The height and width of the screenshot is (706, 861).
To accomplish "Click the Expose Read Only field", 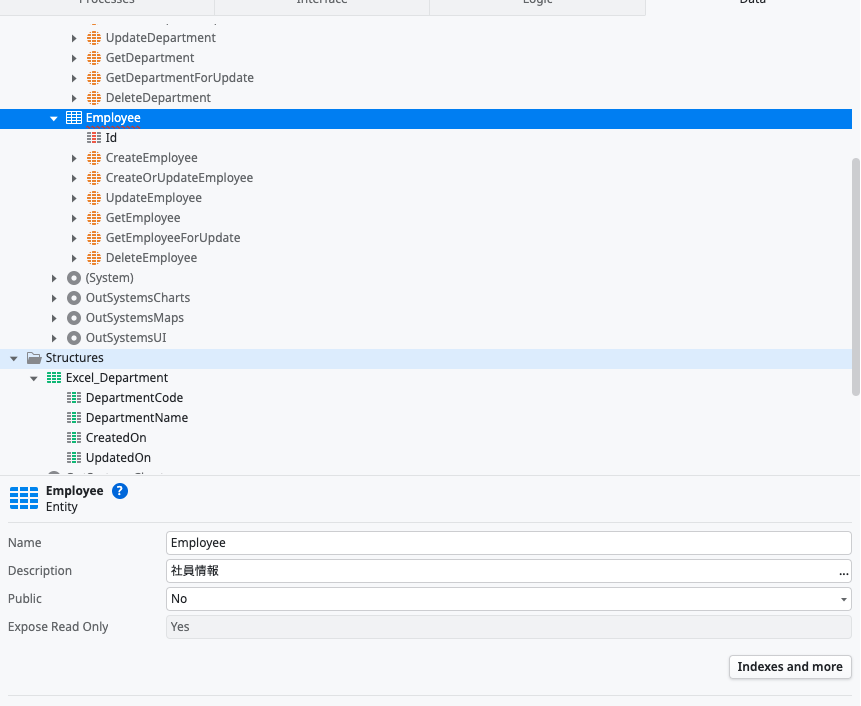I will (x=508, y=627).
